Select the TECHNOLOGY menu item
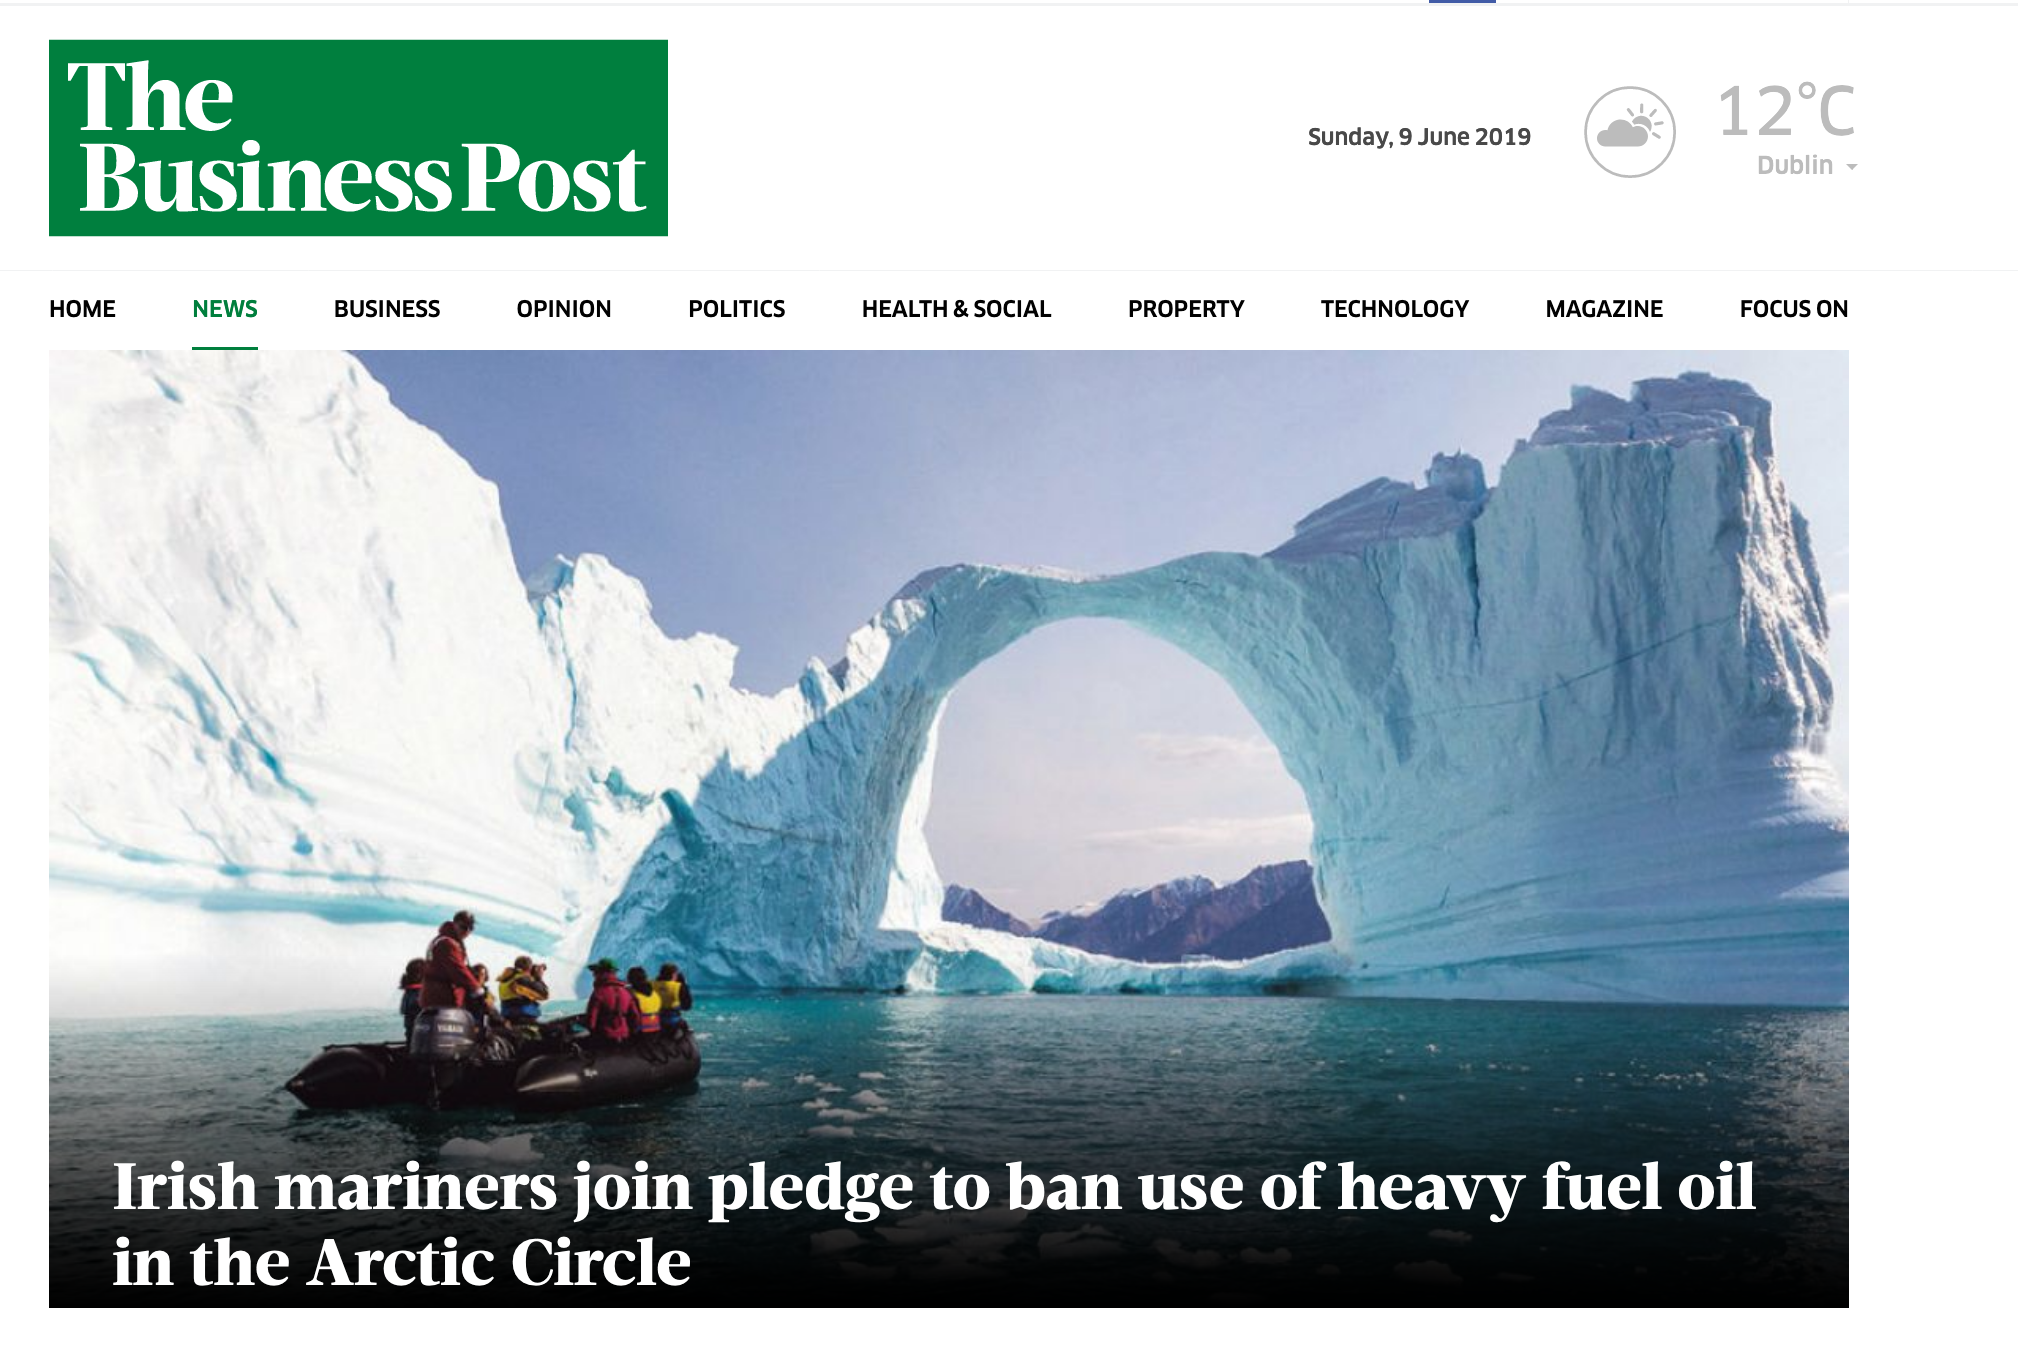The height and width of the screenshot is (1360, 2018). pos(1395,309)
